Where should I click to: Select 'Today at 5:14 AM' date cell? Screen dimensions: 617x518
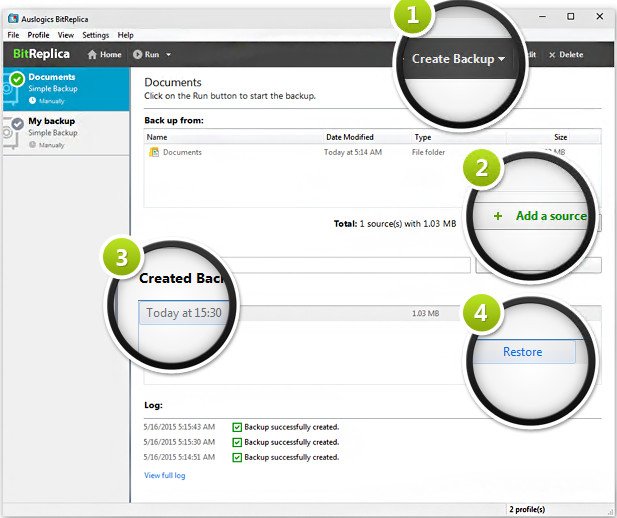[353, 152]
